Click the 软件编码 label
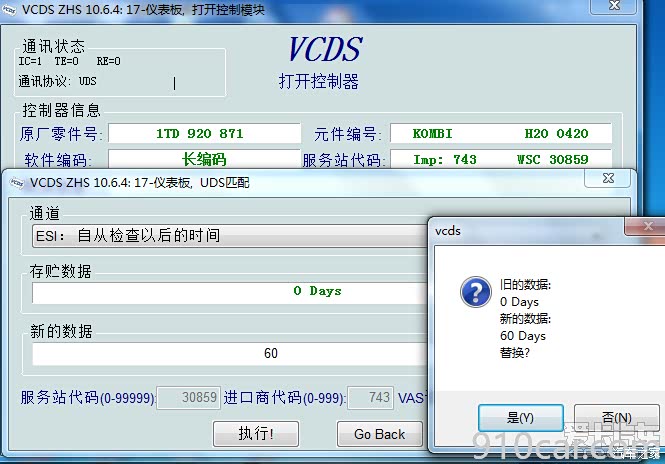This screenshot has width=665, height=464. point(58,160)
